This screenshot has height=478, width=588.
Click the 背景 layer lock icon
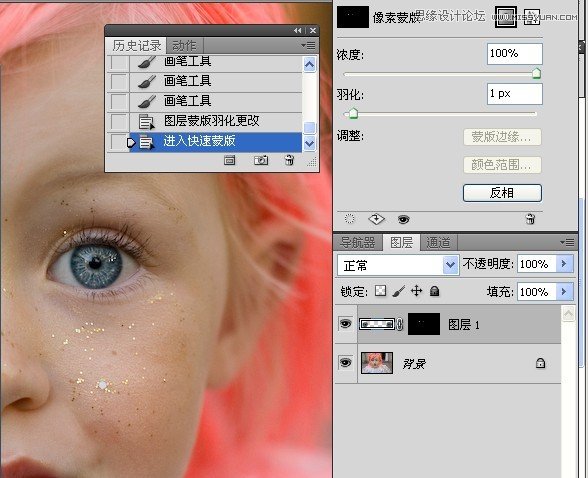coord(540,363)
